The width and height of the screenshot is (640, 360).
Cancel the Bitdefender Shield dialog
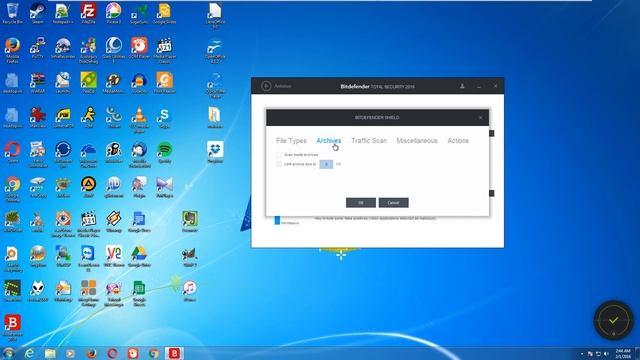[x=393, y=203]
